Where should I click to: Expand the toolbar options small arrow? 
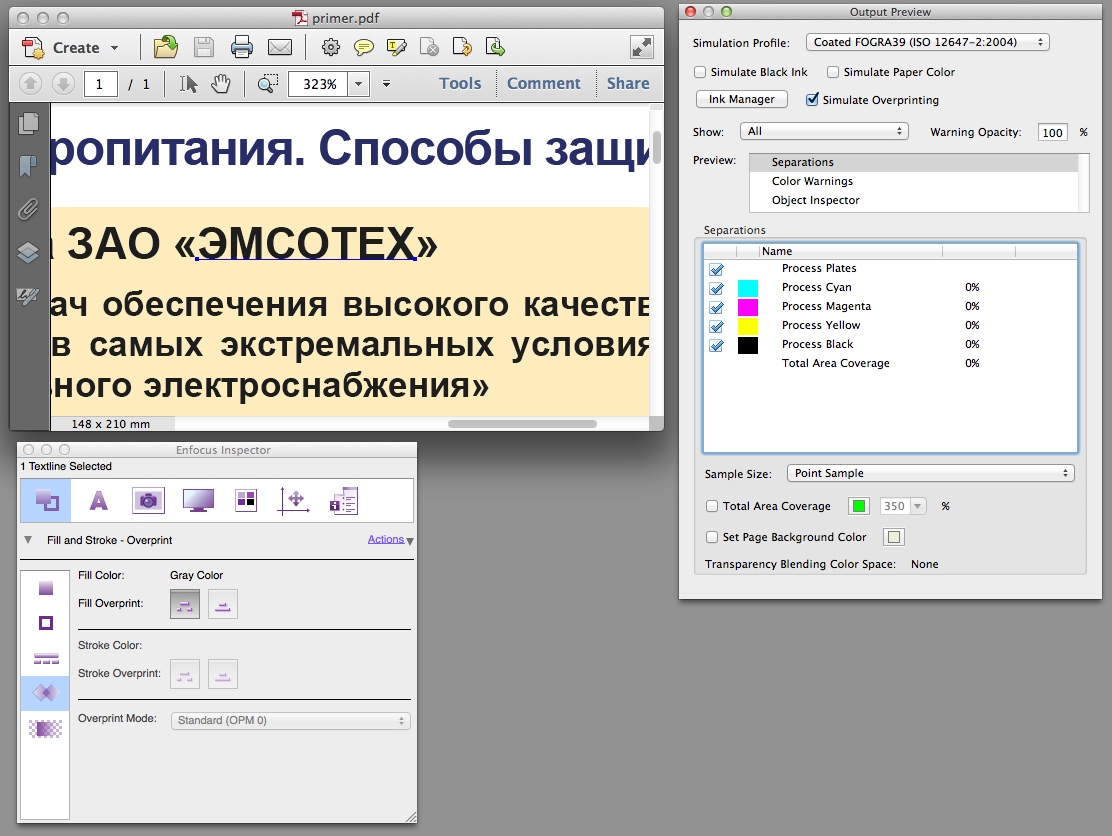(387, 84)
